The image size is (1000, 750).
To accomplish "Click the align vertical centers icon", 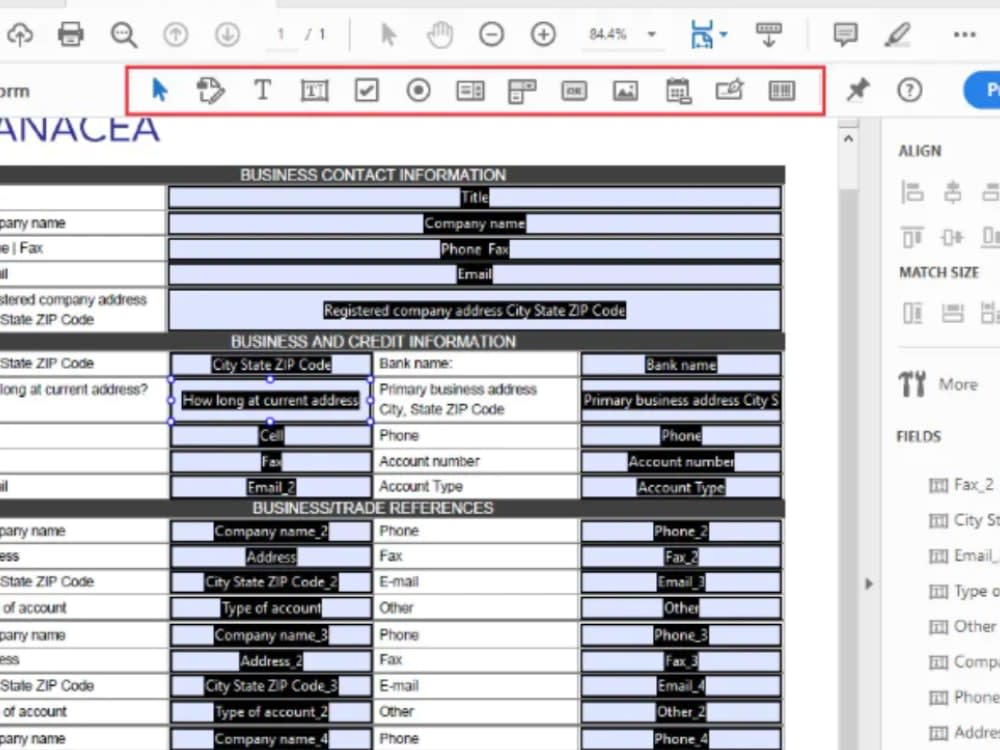I will click(952, 237).
